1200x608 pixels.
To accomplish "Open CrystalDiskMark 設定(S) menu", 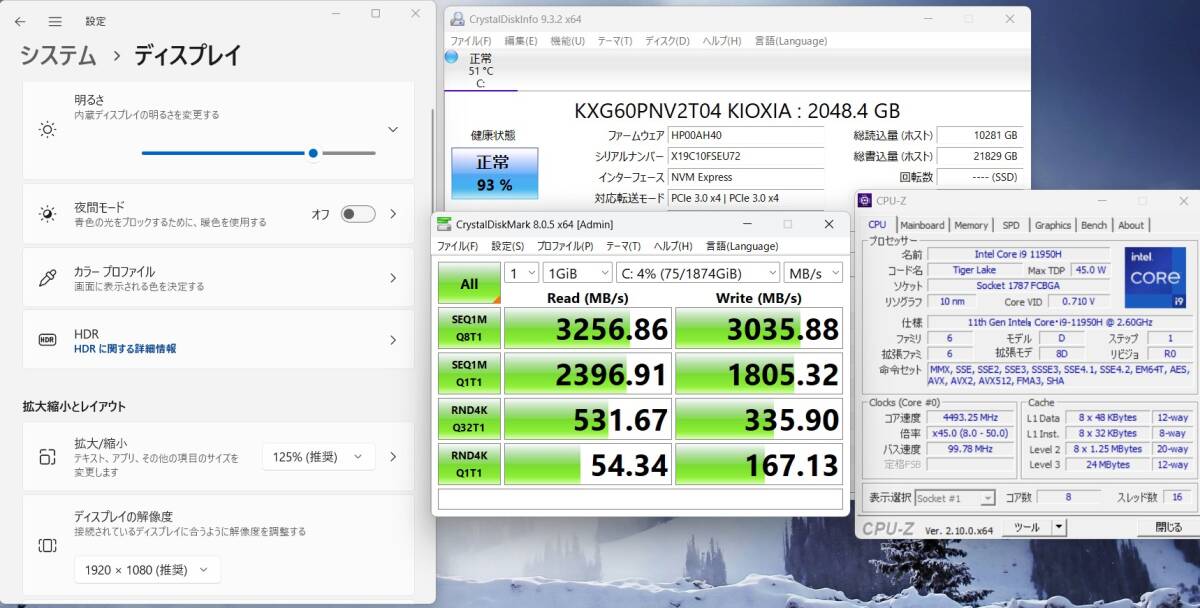I will click(507, 246).
